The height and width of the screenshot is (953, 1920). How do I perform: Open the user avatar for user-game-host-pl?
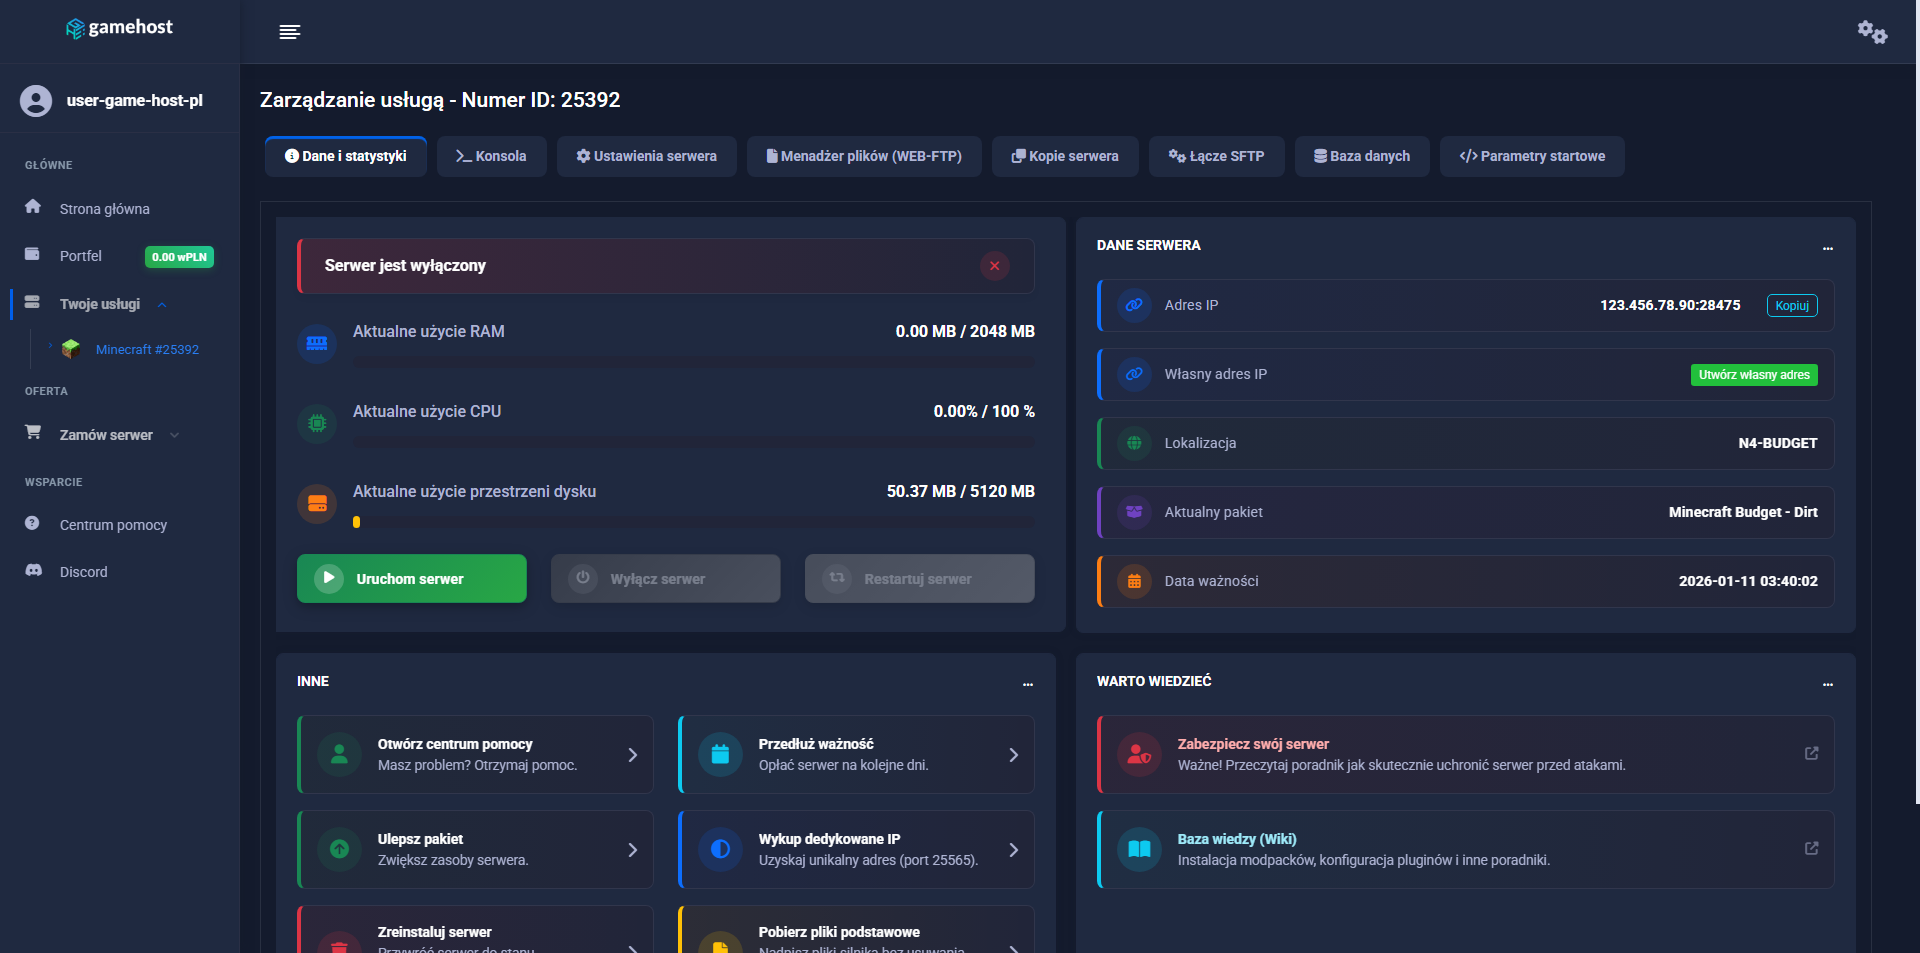(36, 100)
